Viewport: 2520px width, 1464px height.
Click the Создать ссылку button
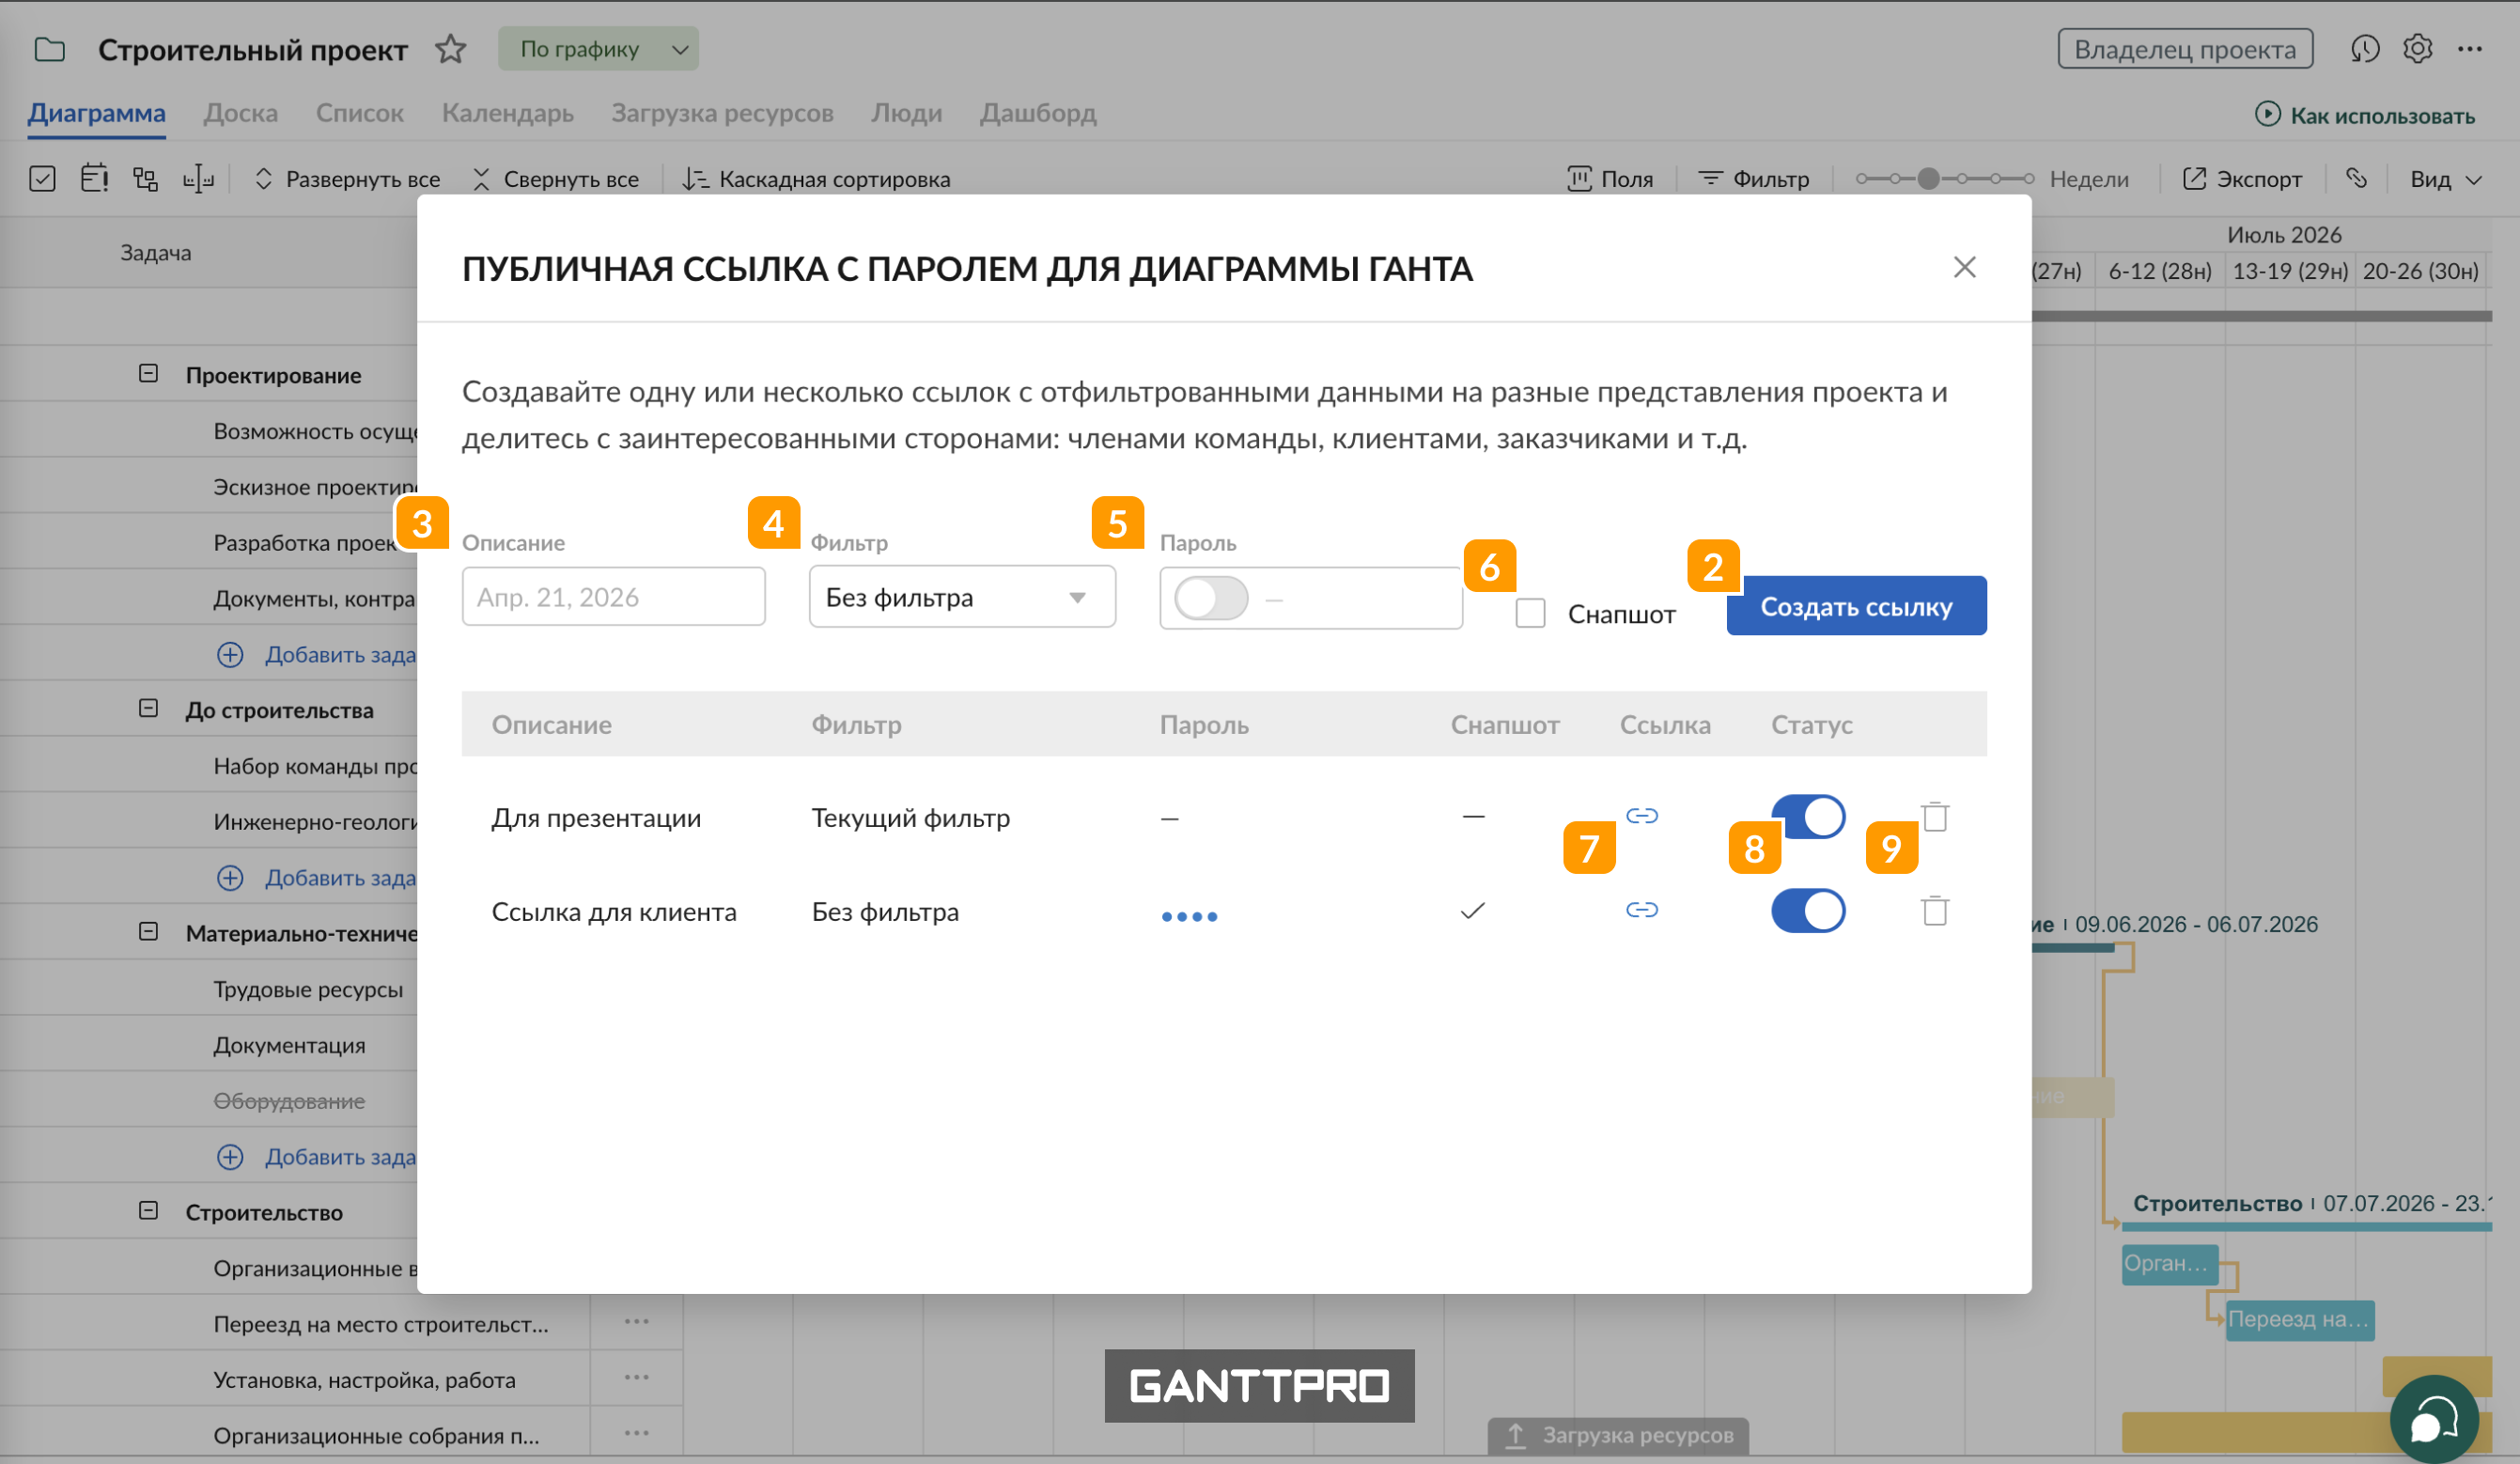click(x=1855, y=605)
